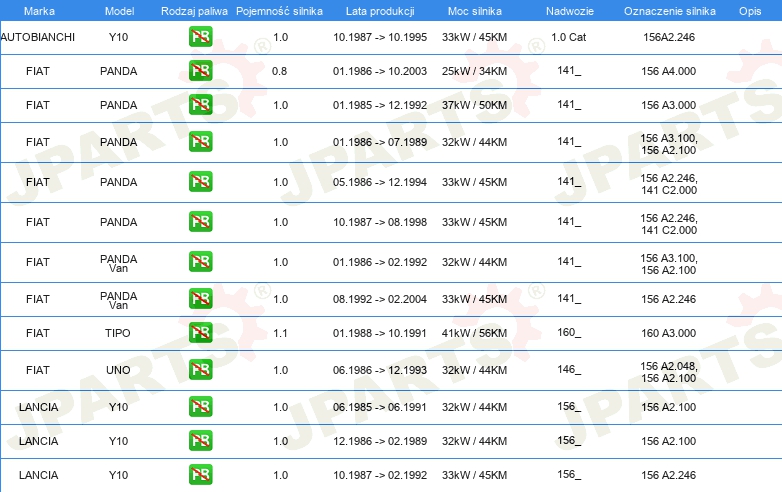Click fuel icon in PANDA 10.1987 -> 08.1998 row
The width and height of the screenshot is (782, 492).
(200, 221)
